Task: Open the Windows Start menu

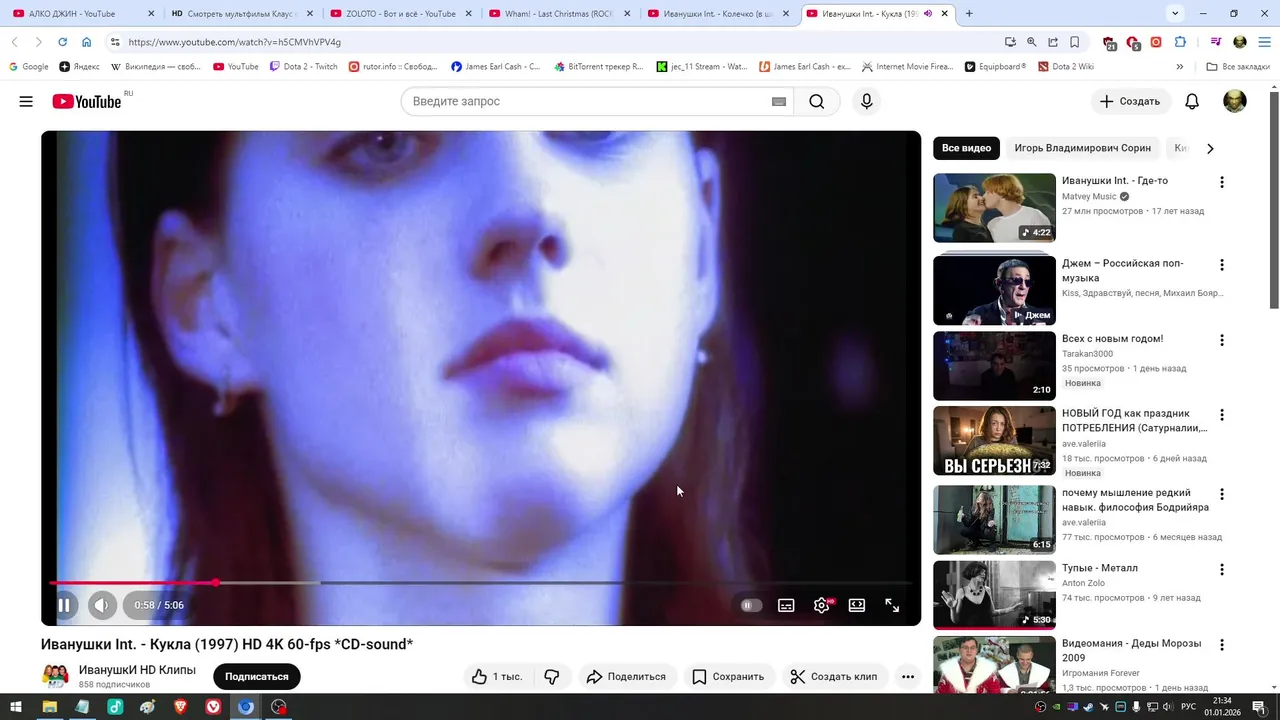Action: pyautogui.click(x=16, y=707)
